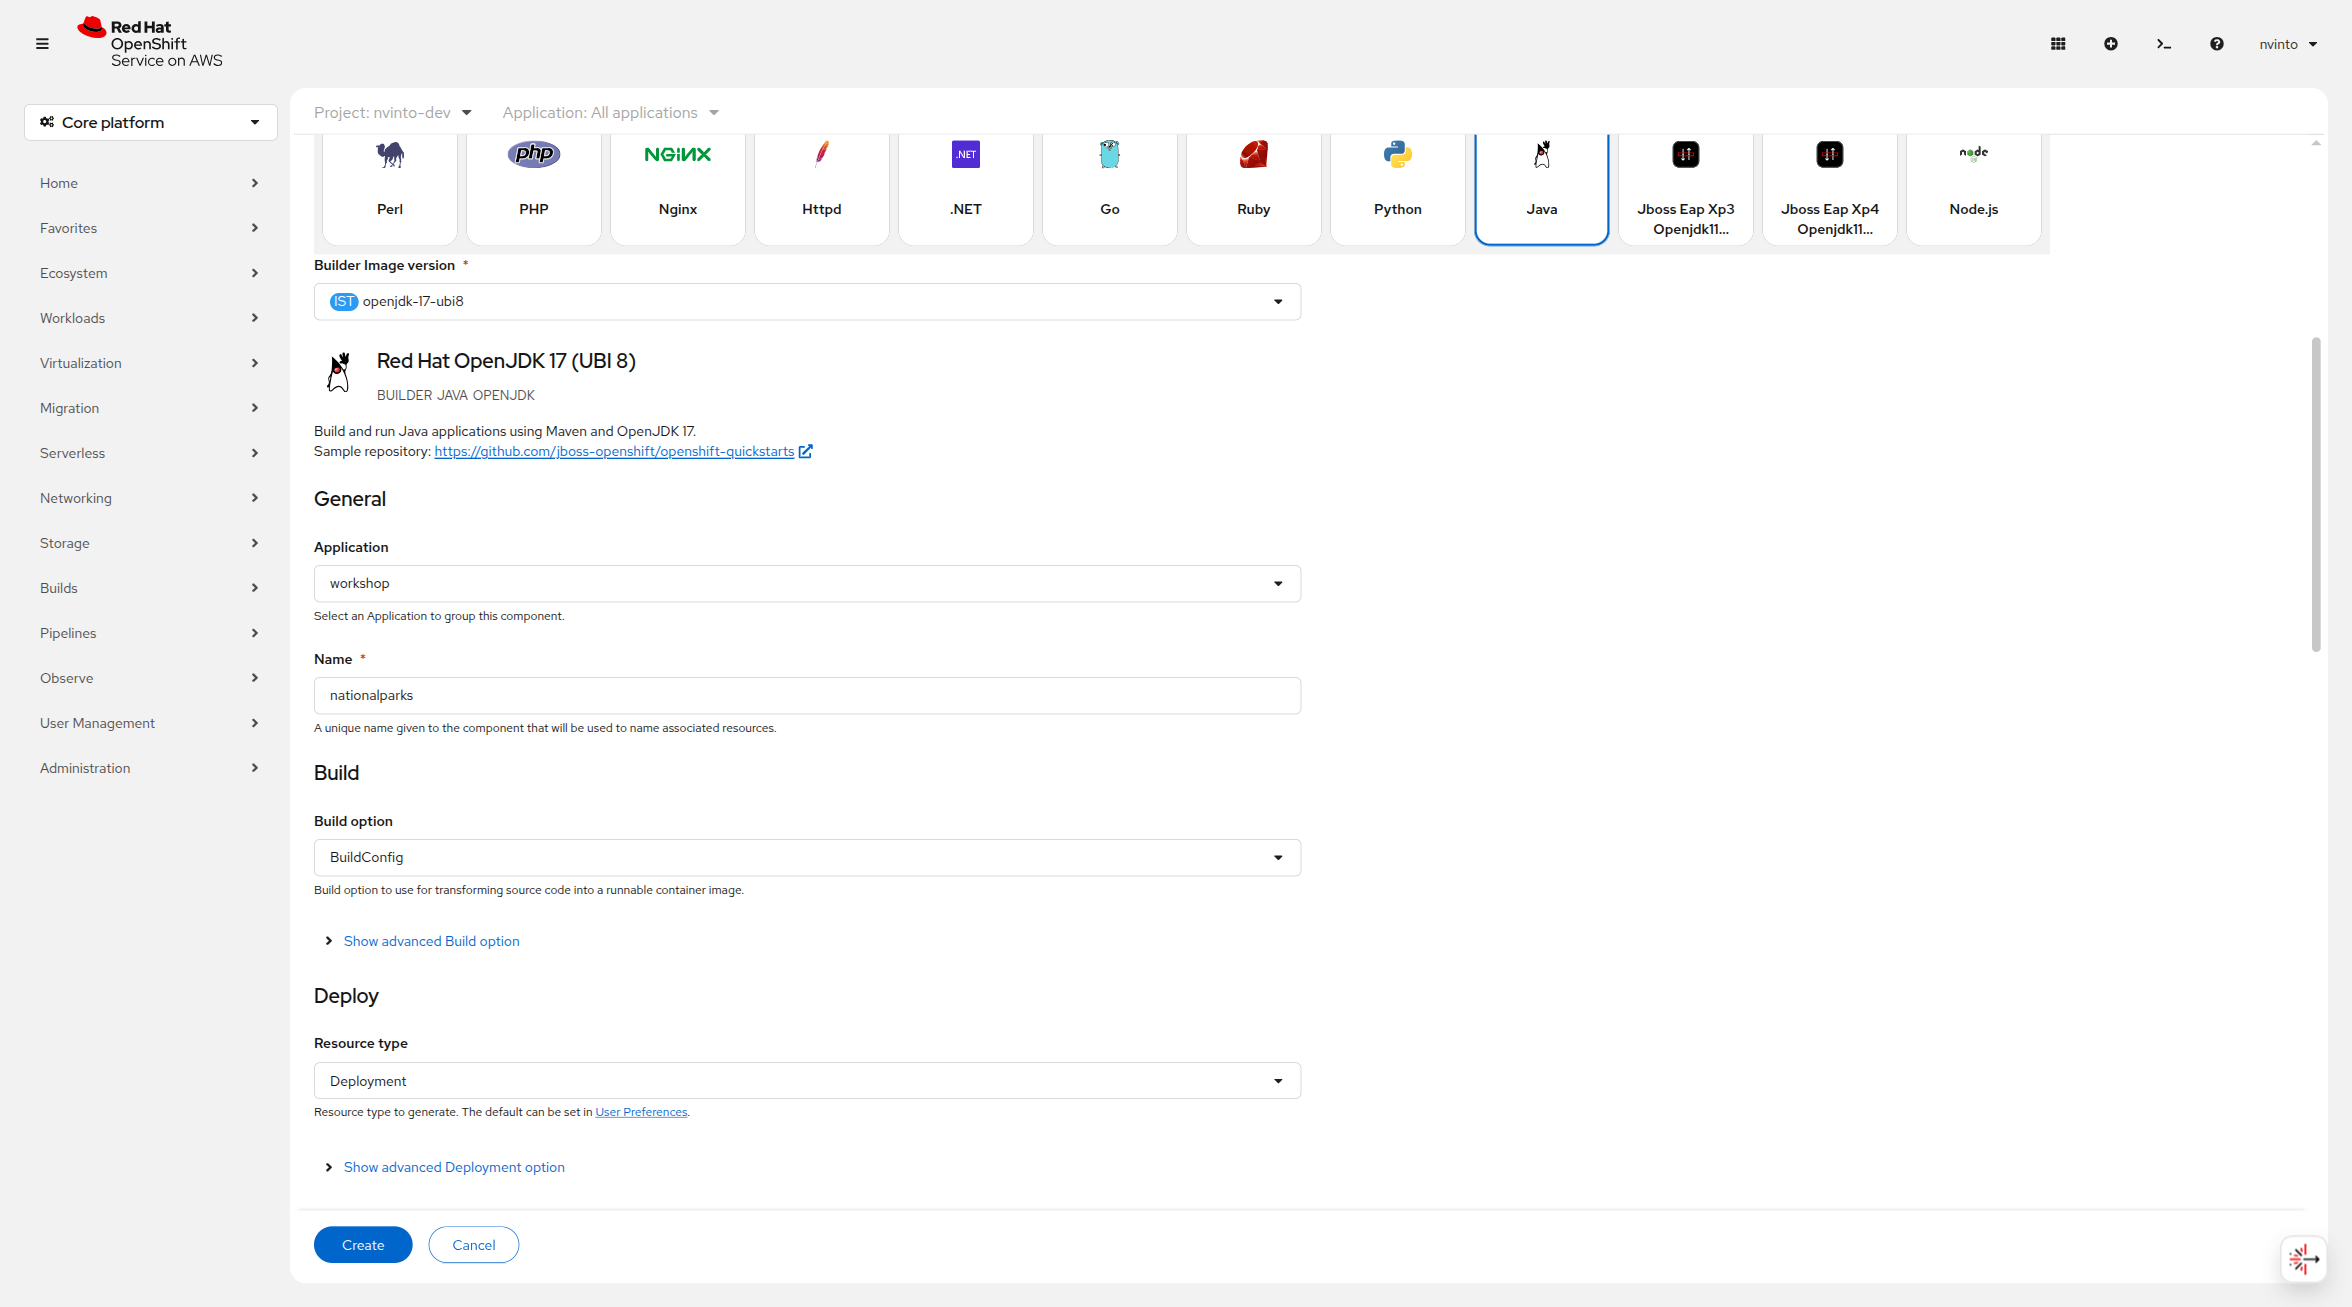Open the help question mark icon
2352x1307 pixels.
click(x=2217, y=44)
